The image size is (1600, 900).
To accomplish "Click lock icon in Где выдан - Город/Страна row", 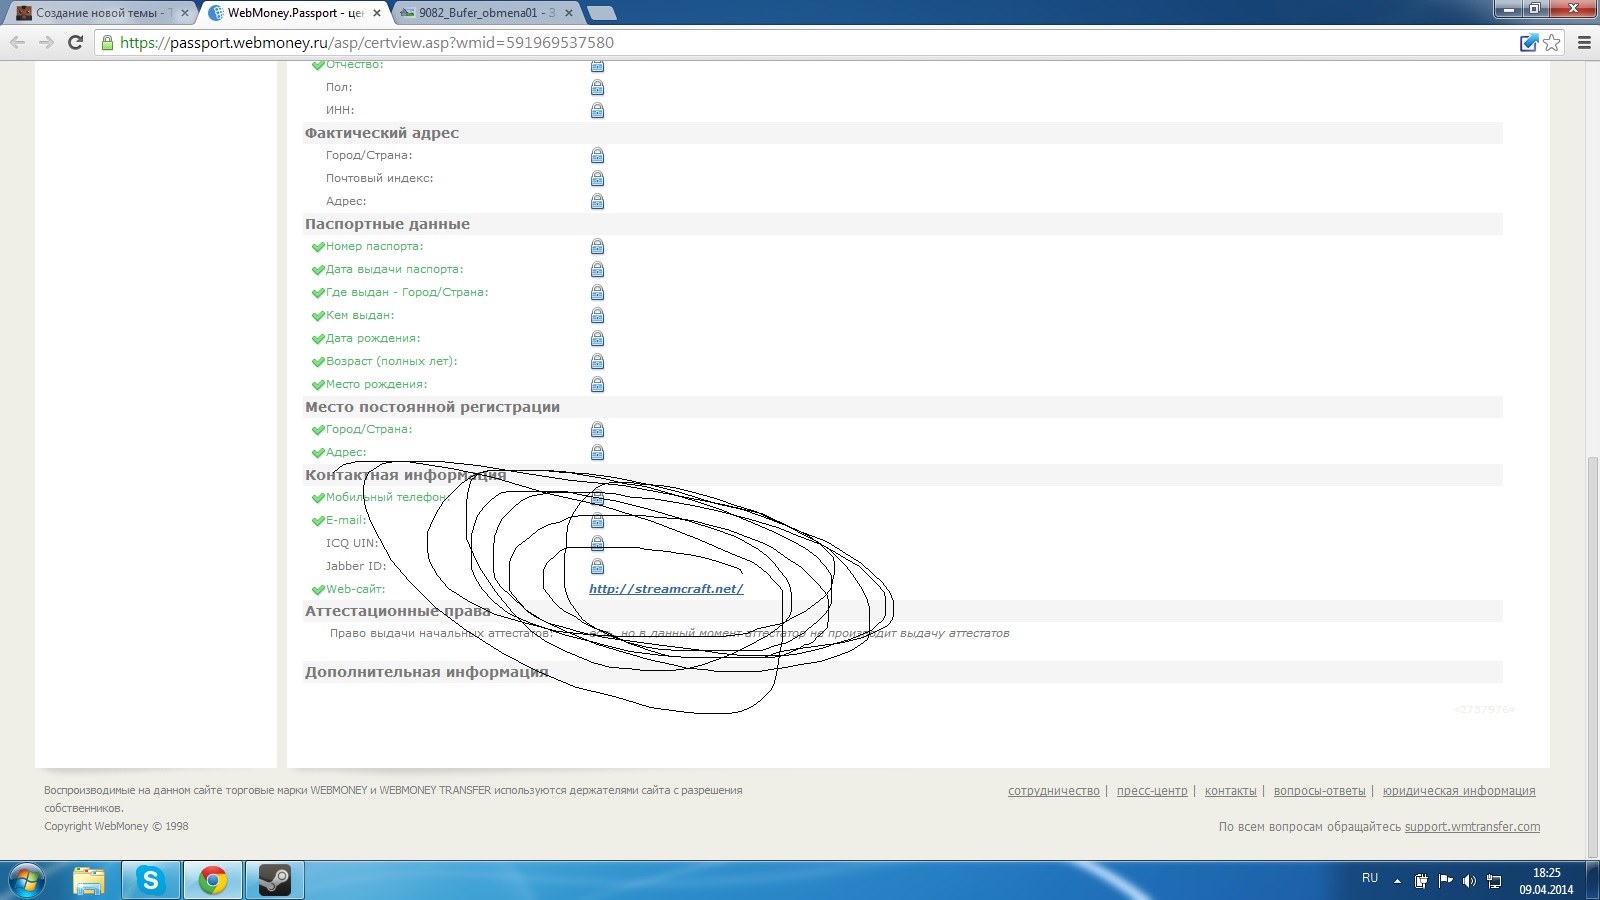I will pos(597,293).
